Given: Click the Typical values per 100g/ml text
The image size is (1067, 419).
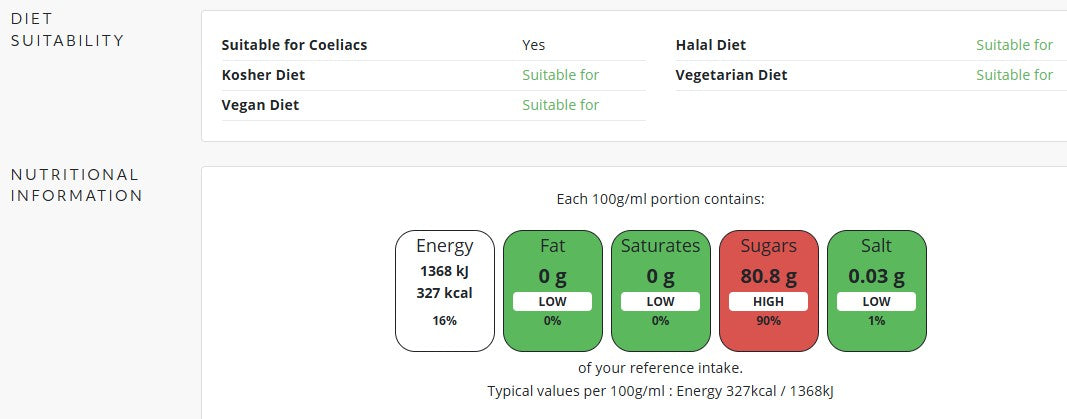Looking at the screenshot, I should [660, 391].
